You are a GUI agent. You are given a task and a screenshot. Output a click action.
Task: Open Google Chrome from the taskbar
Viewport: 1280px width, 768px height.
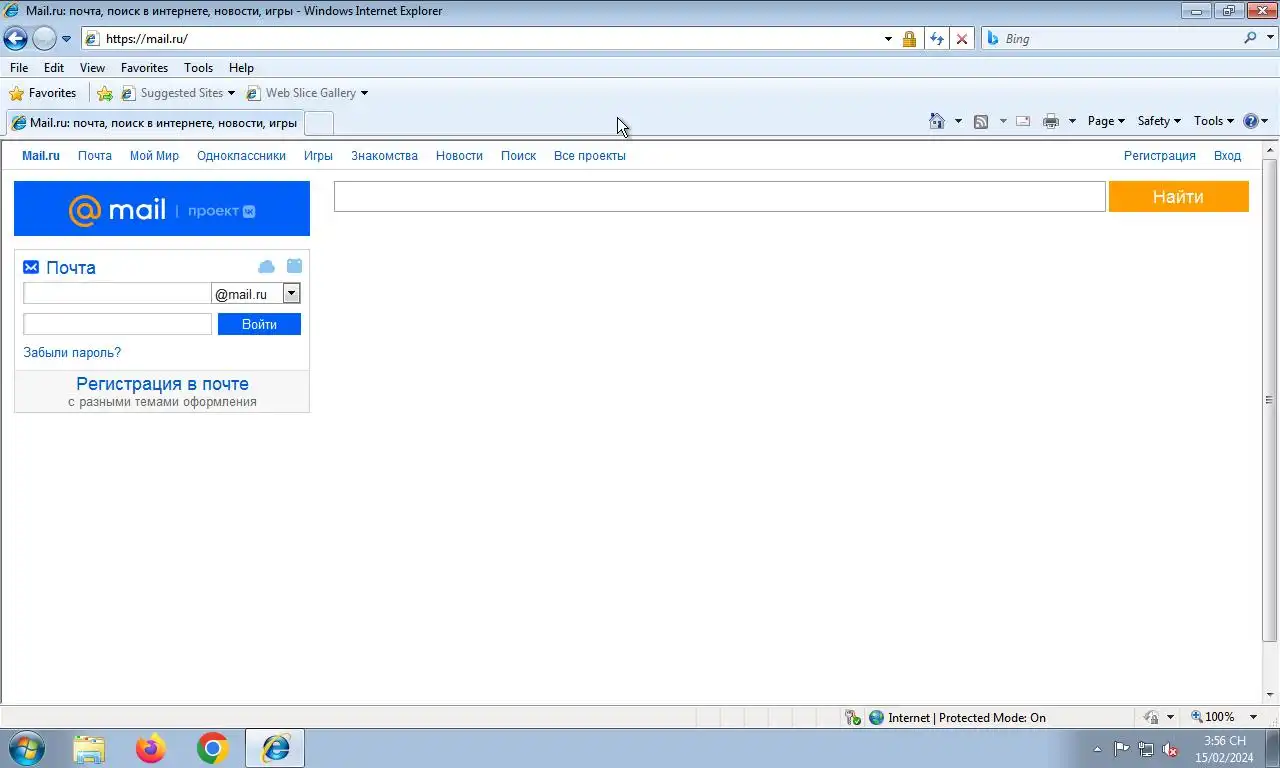pyautogui.click(x=212, y=748)
